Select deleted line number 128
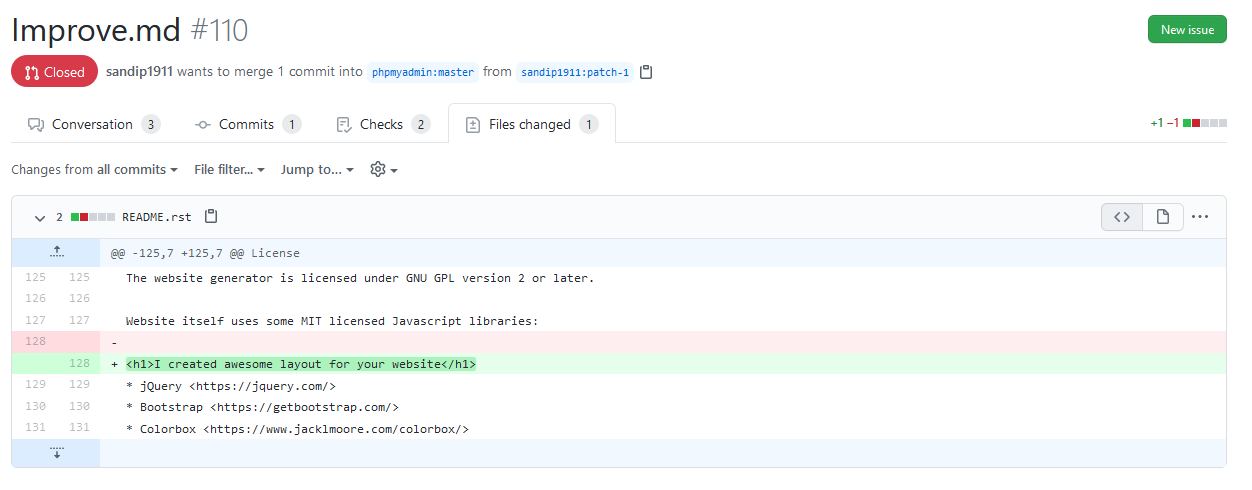The image size is (1252, 490). tap(34, 341)
